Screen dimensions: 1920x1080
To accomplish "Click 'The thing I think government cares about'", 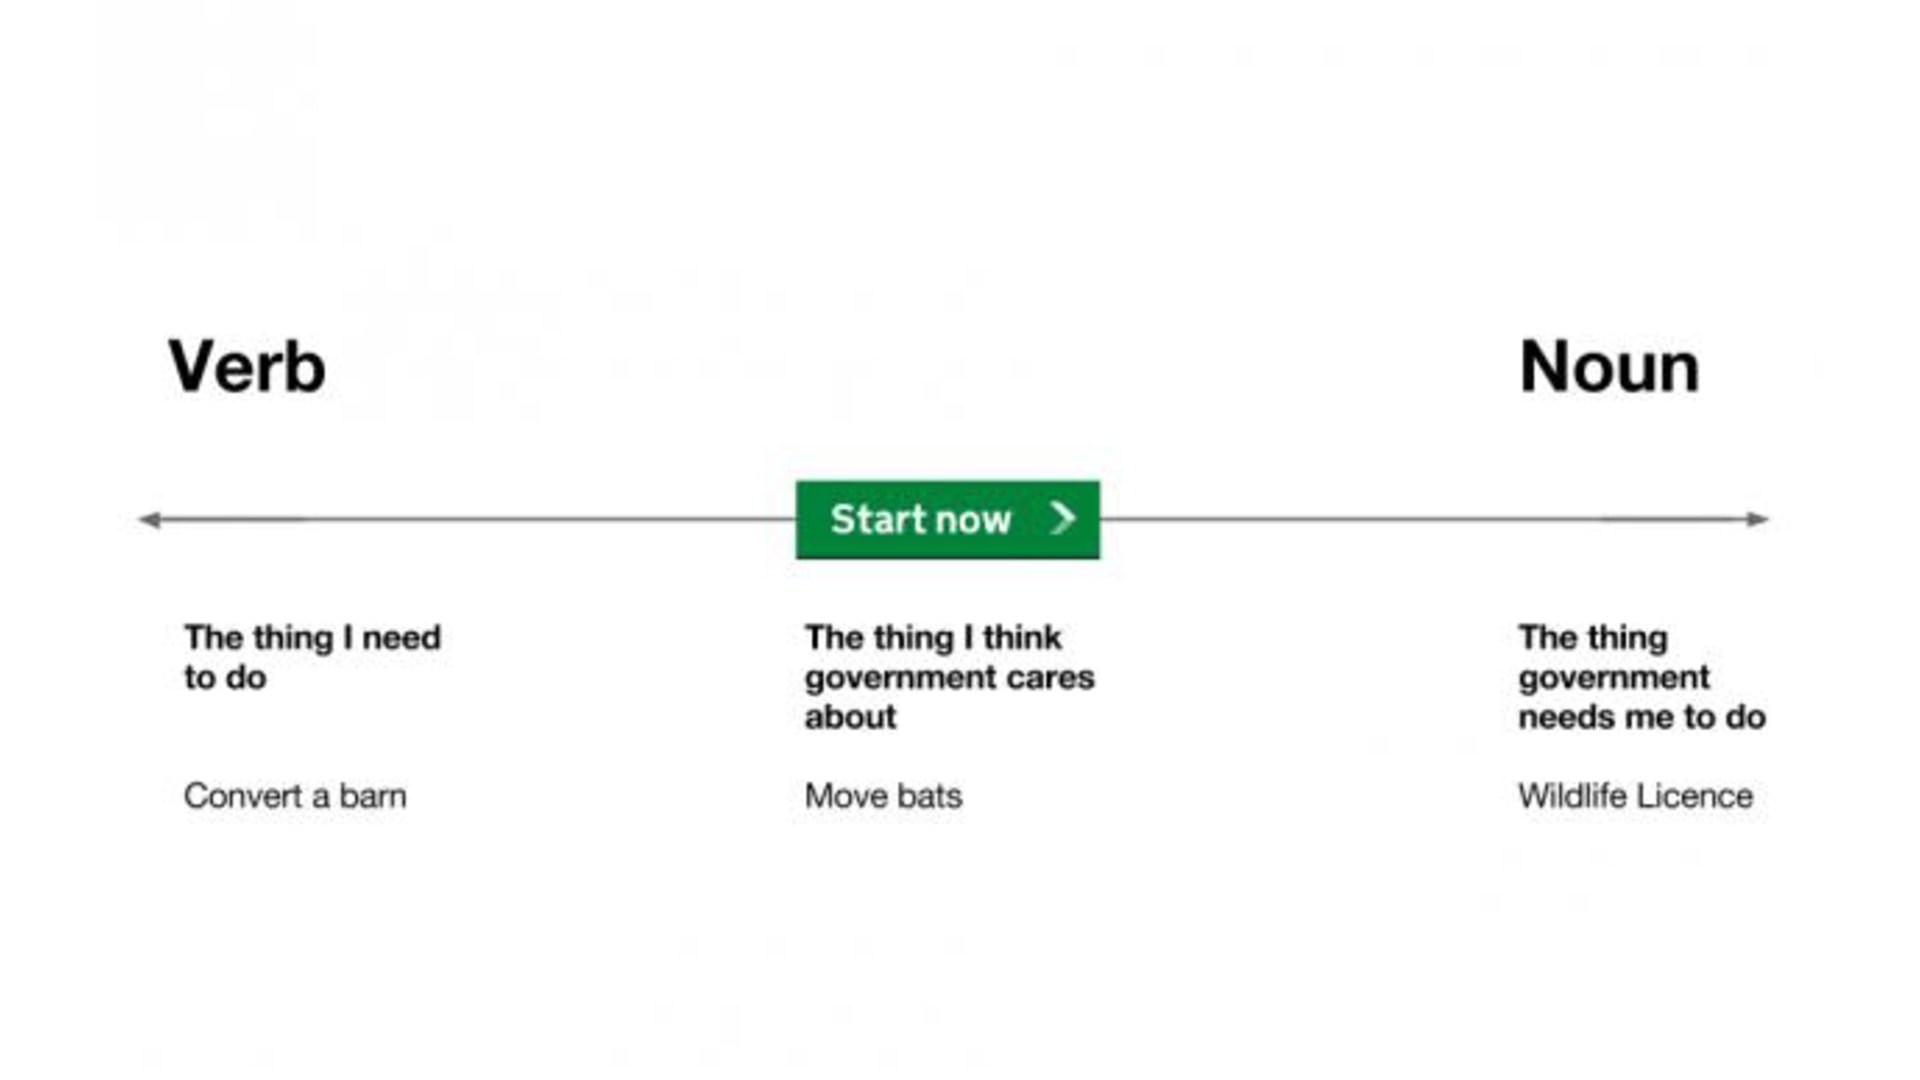I will pos(949,677).
